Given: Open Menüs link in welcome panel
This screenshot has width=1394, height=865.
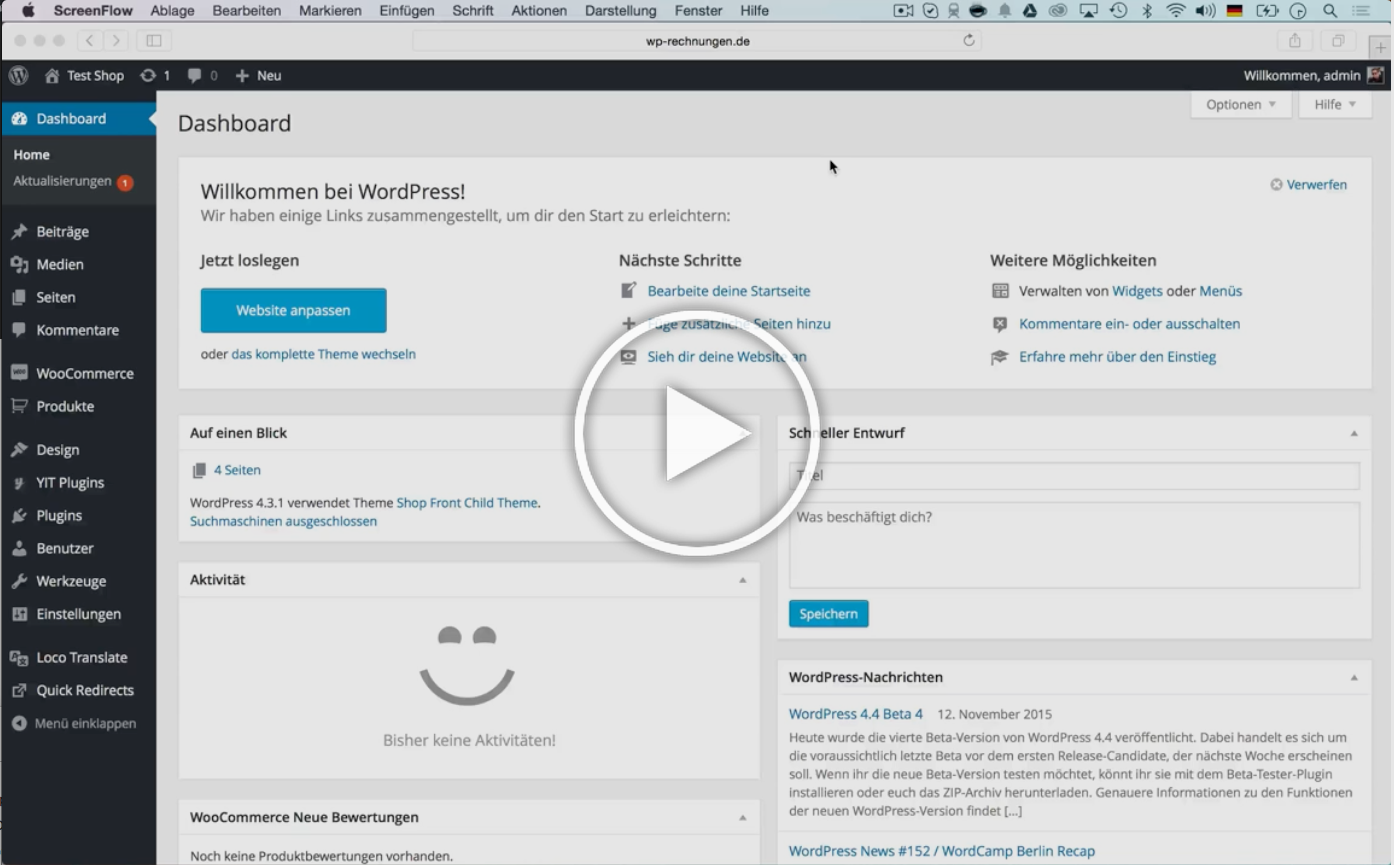Looking at the screenshot, I should 1221,291.
